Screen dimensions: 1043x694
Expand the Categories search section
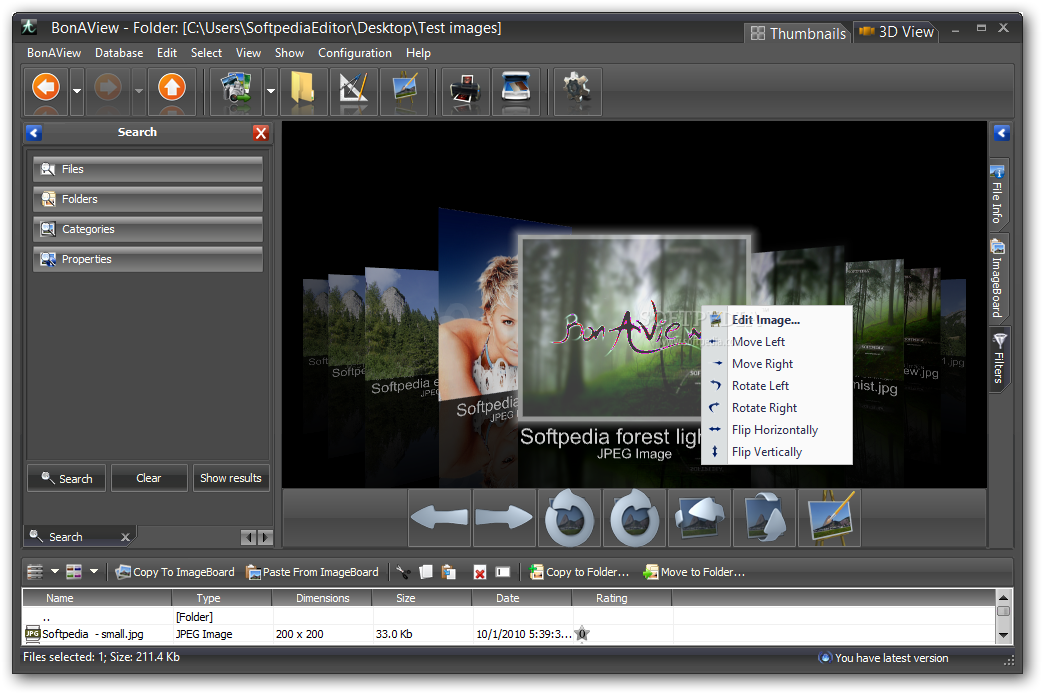(x=148, y=230)
